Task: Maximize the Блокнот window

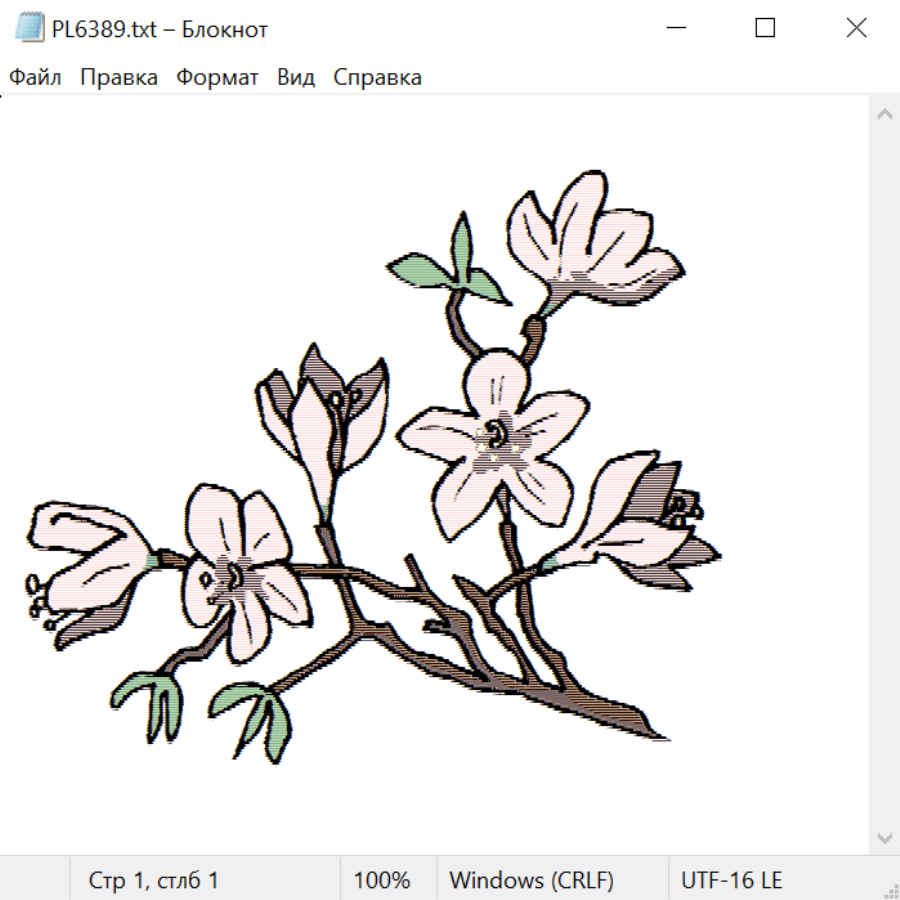Action: pos(765,28)
